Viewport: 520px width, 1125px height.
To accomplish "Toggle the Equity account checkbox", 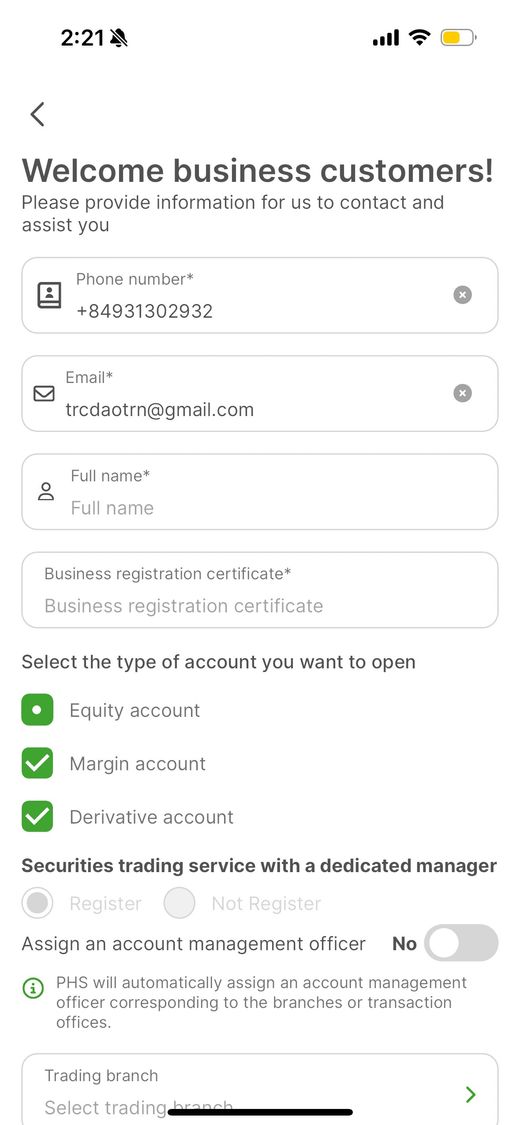I will 37,710.
